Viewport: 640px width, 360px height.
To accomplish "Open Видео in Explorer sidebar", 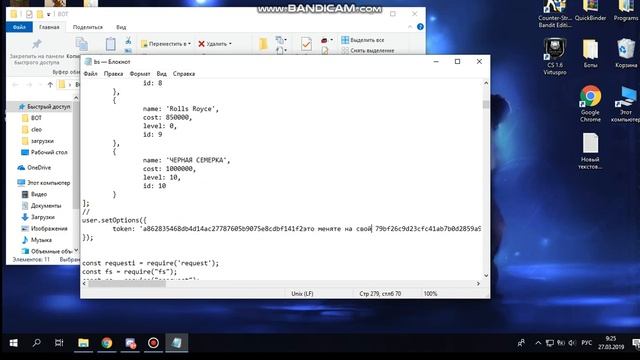I will [x=34, y=194].
